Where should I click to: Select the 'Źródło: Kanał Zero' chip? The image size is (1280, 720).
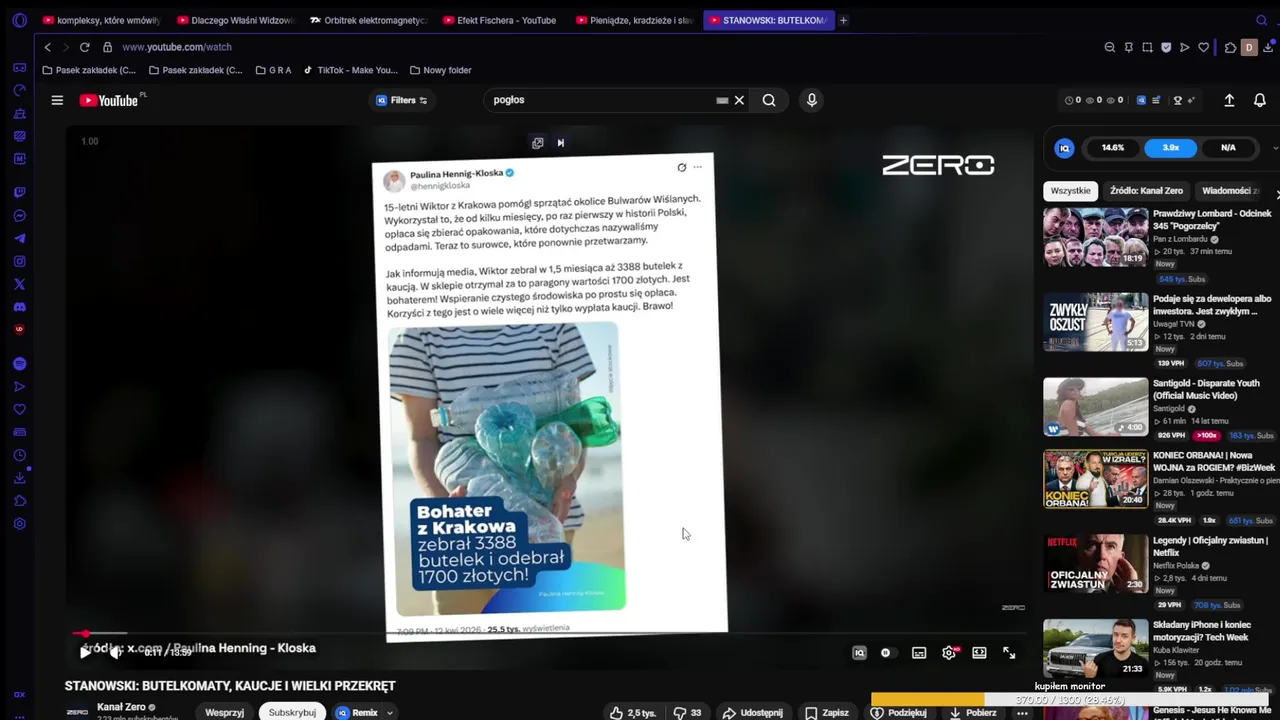click(x=1147, y=191)
